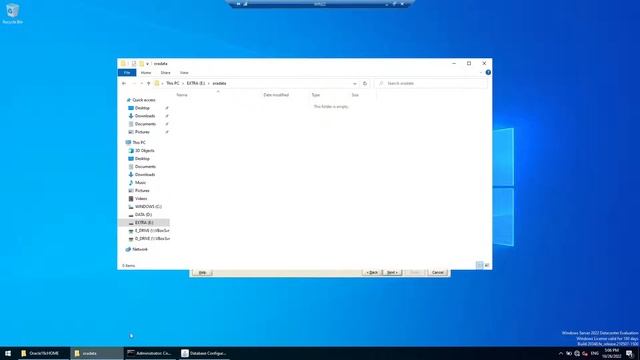Screen dimensions: 640x360
Task: Switch to large icons view via status bar icon
Action: pyautogui.click(x=487, y=265)
